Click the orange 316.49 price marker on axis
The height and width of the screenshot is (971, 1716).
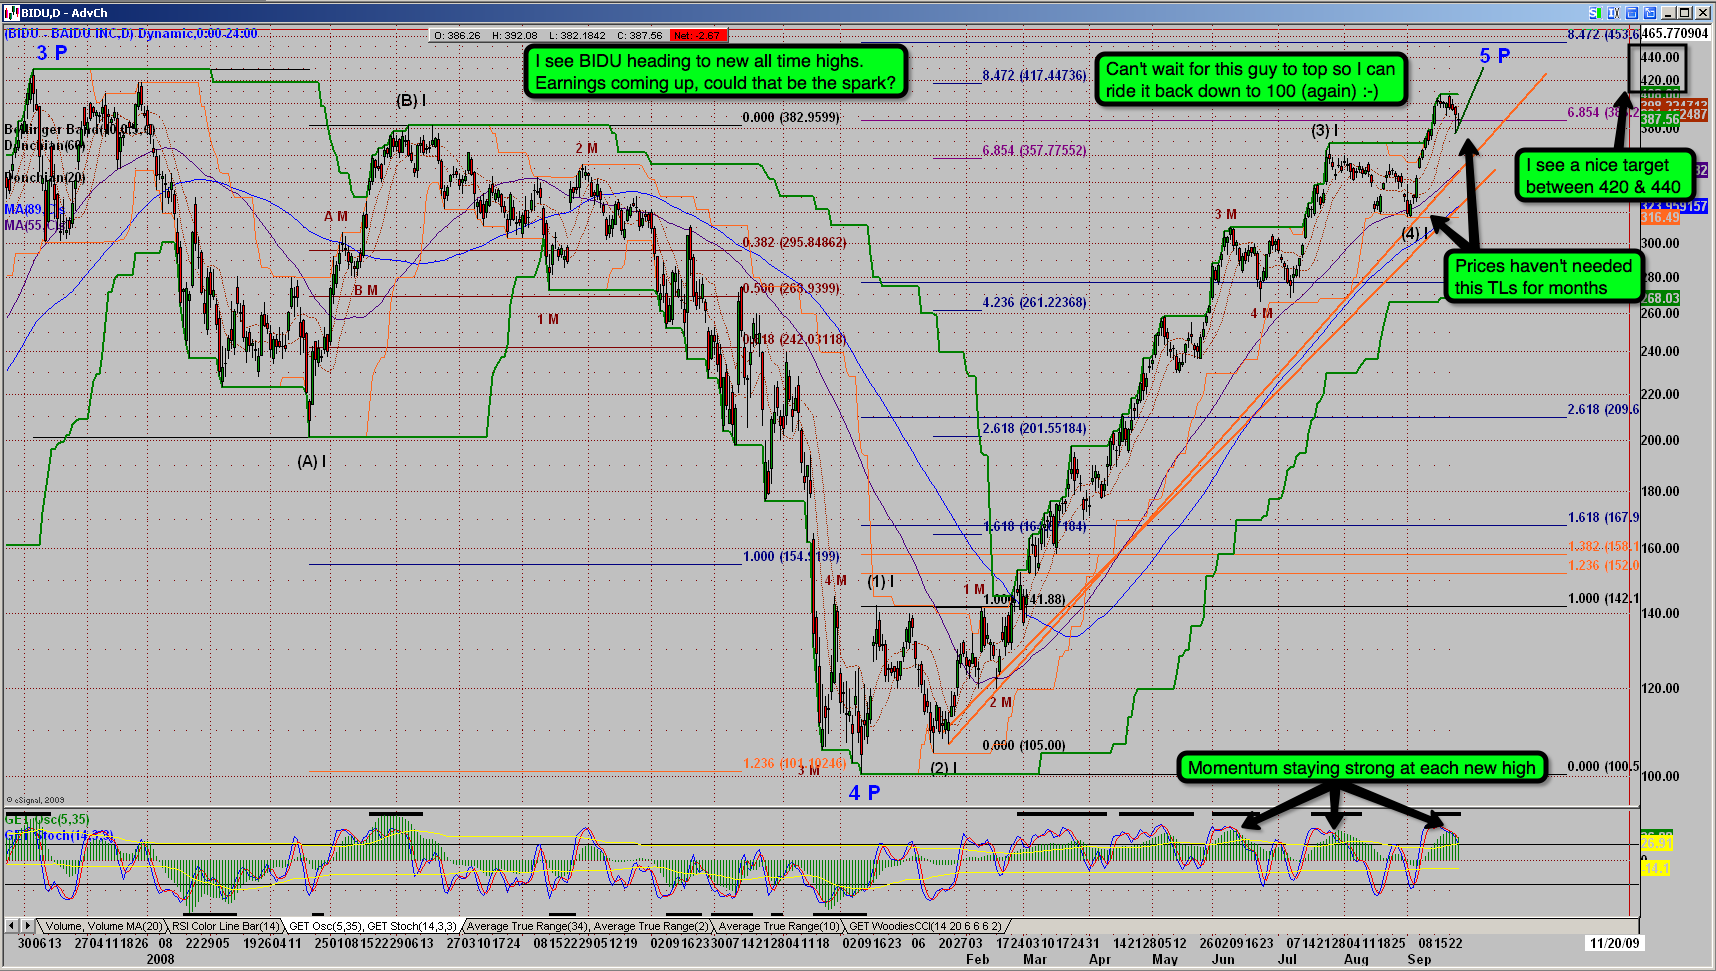[1660, 217]
